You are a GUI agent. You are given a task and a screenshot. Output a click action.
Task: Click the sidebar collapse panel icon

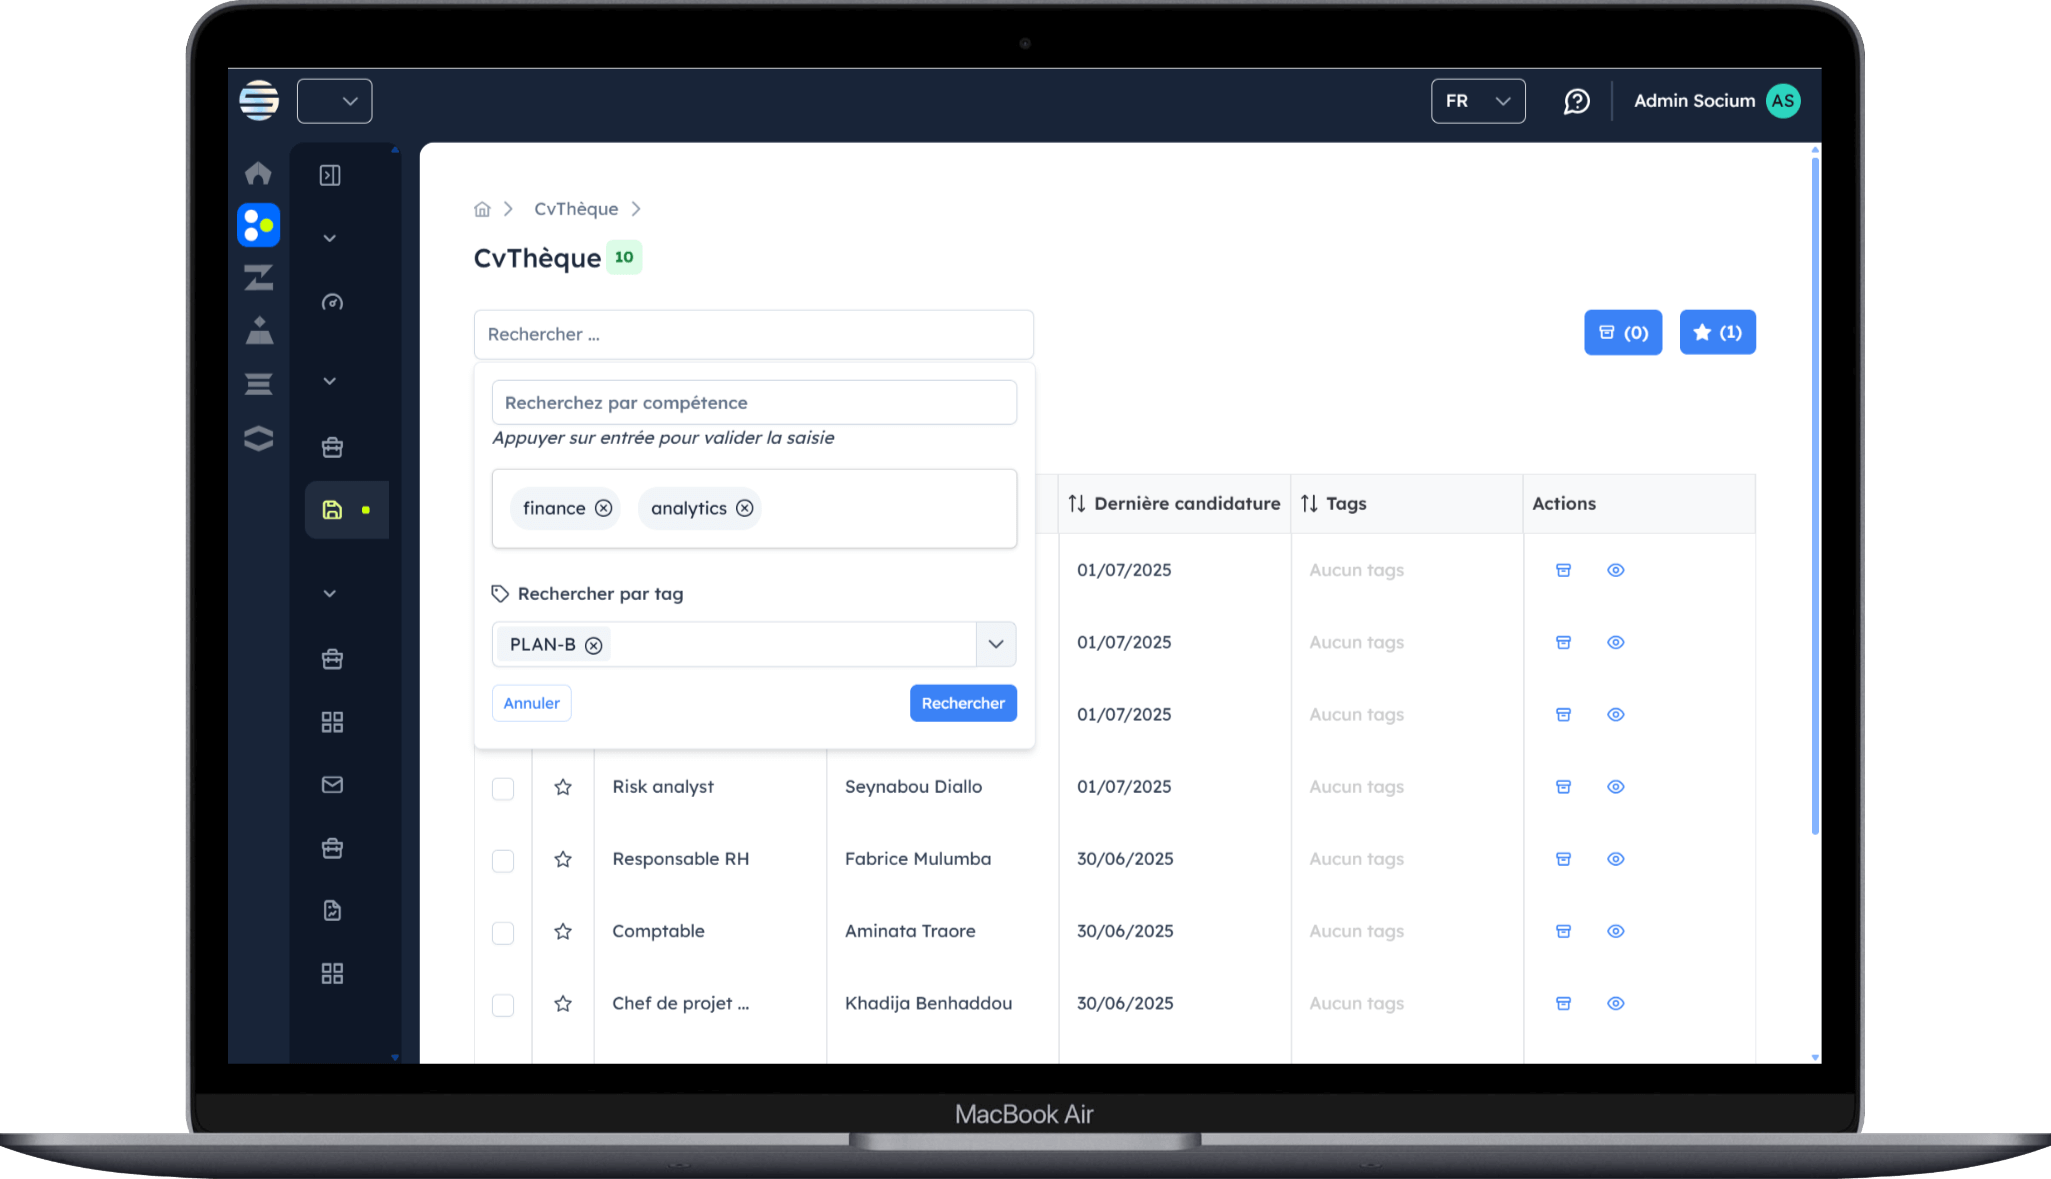pos(330,176)
